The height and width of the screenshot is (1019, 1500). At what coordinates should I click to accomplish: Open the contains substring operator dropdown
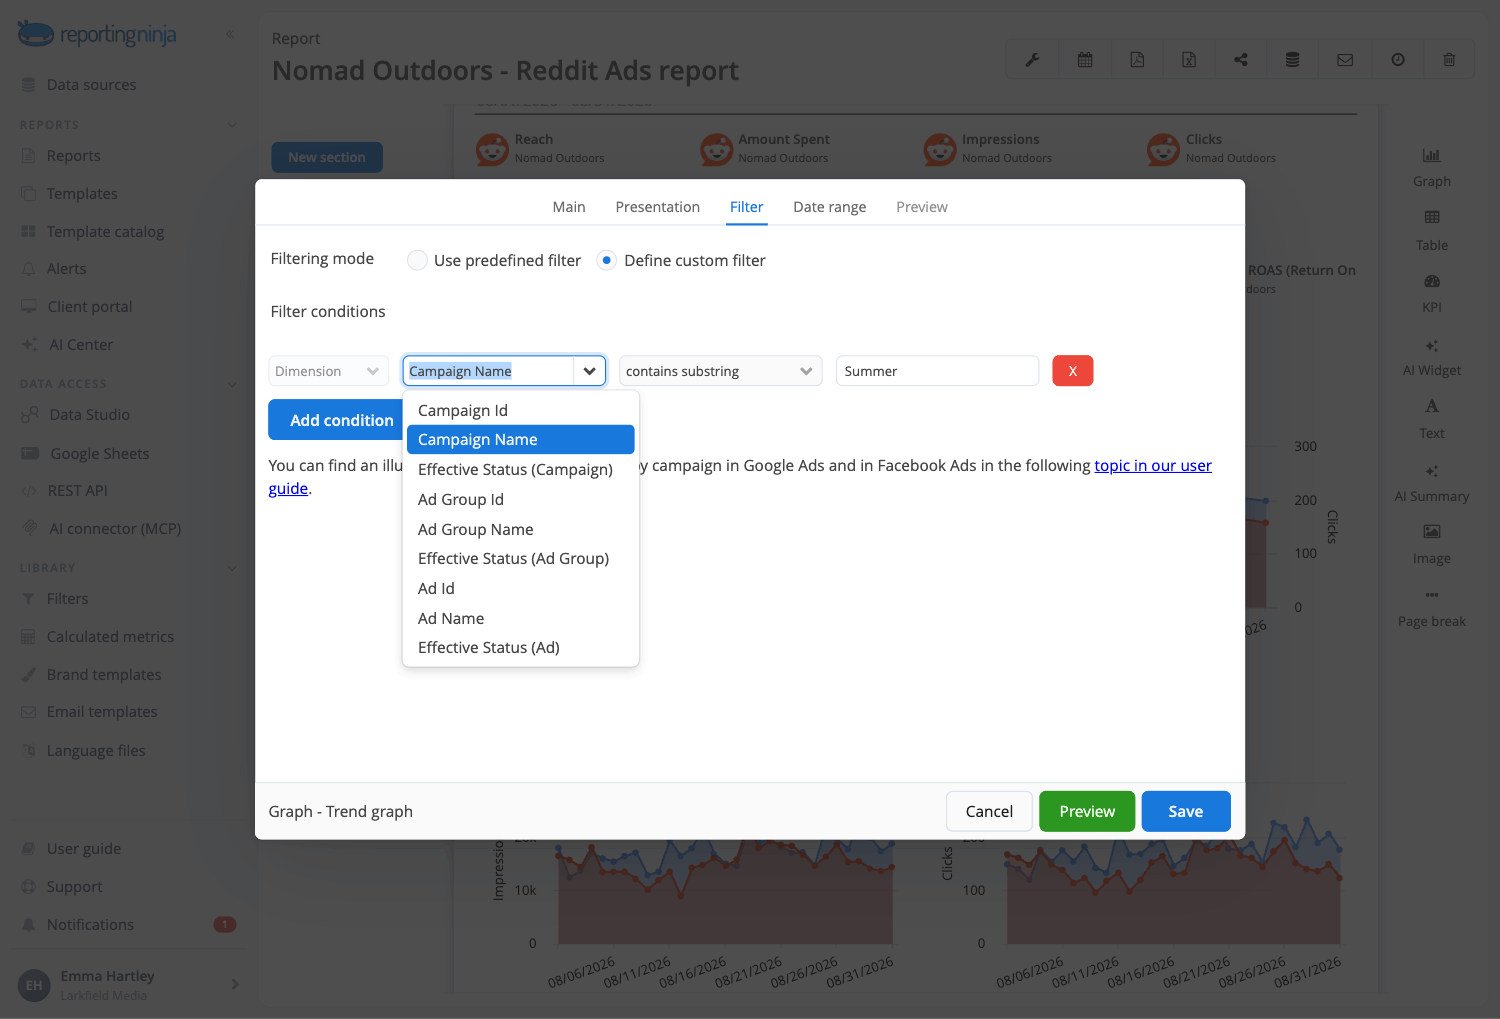(720, 371)
